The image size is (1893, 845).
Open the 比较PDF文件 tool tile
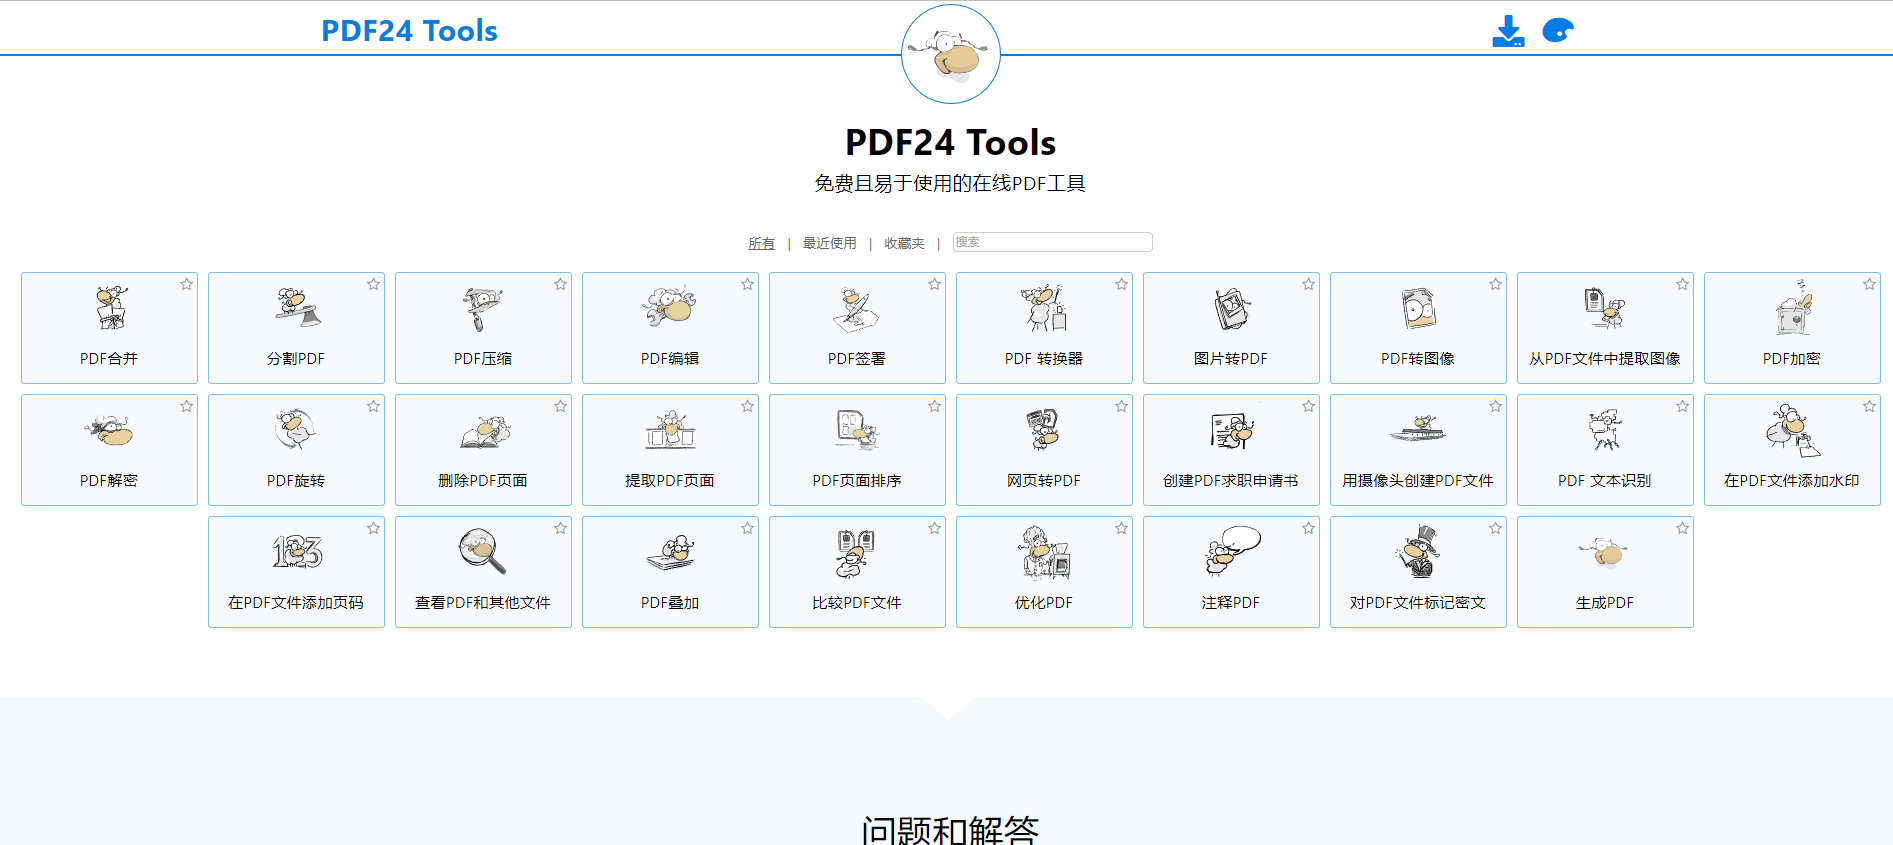(x=857, y=572)
